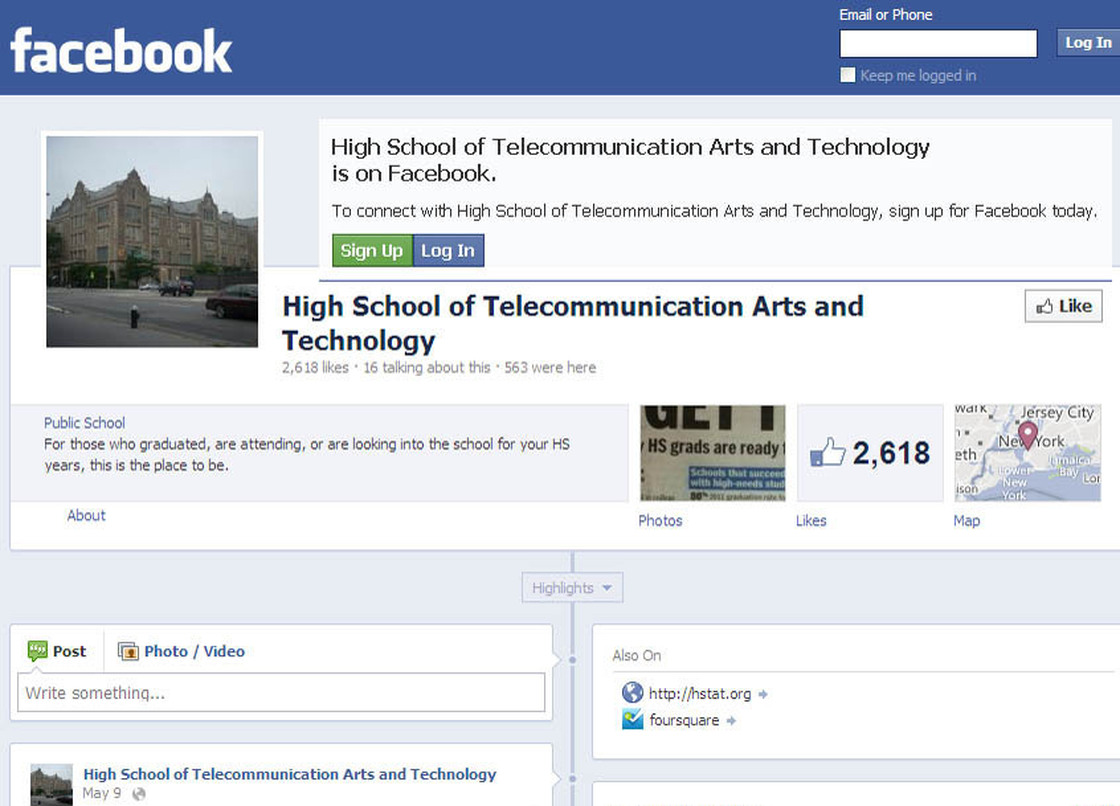
Task: Click the '2,618 likes' text
Action: click(x=315, y=367)
